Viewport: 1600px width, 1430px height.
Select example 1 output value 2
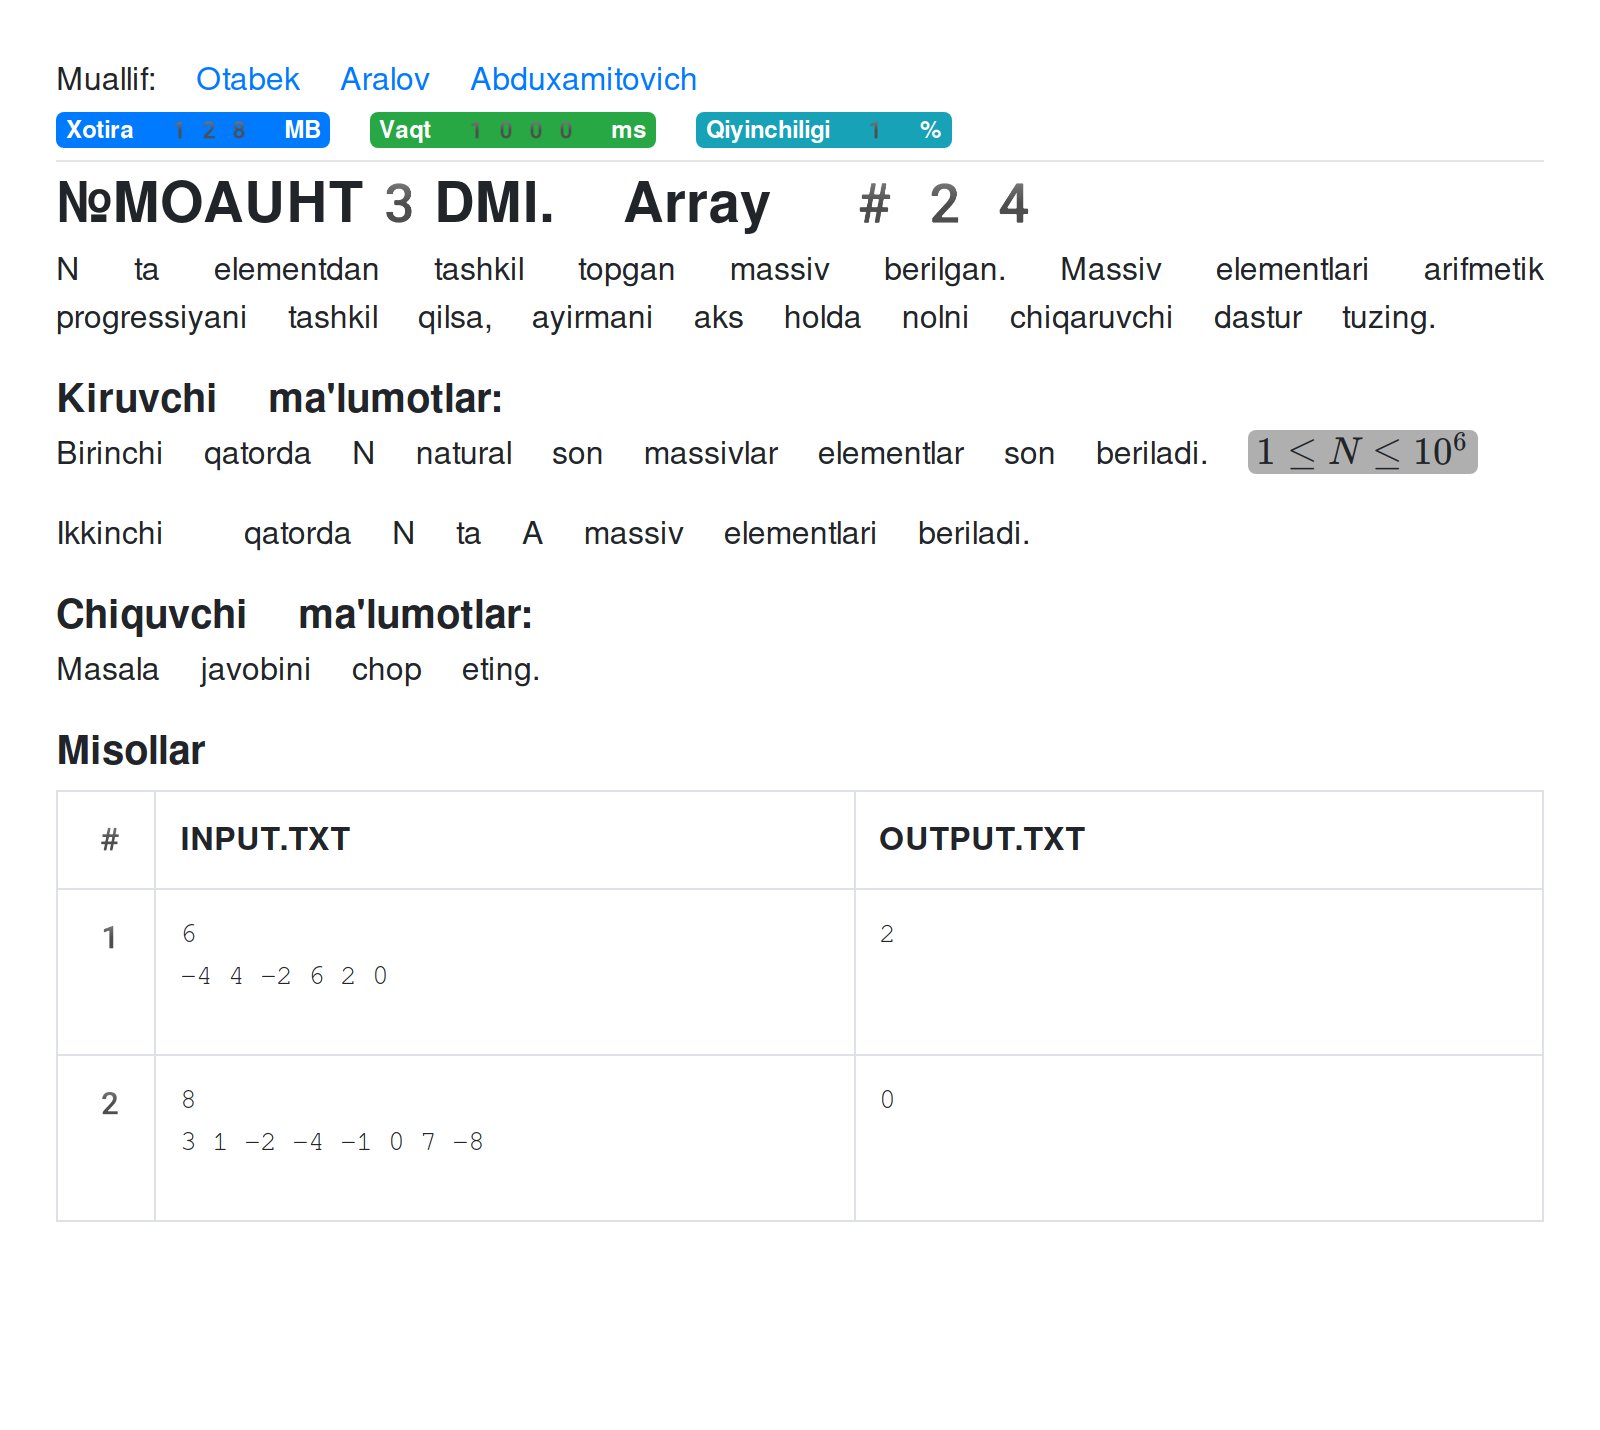[887, 934]
